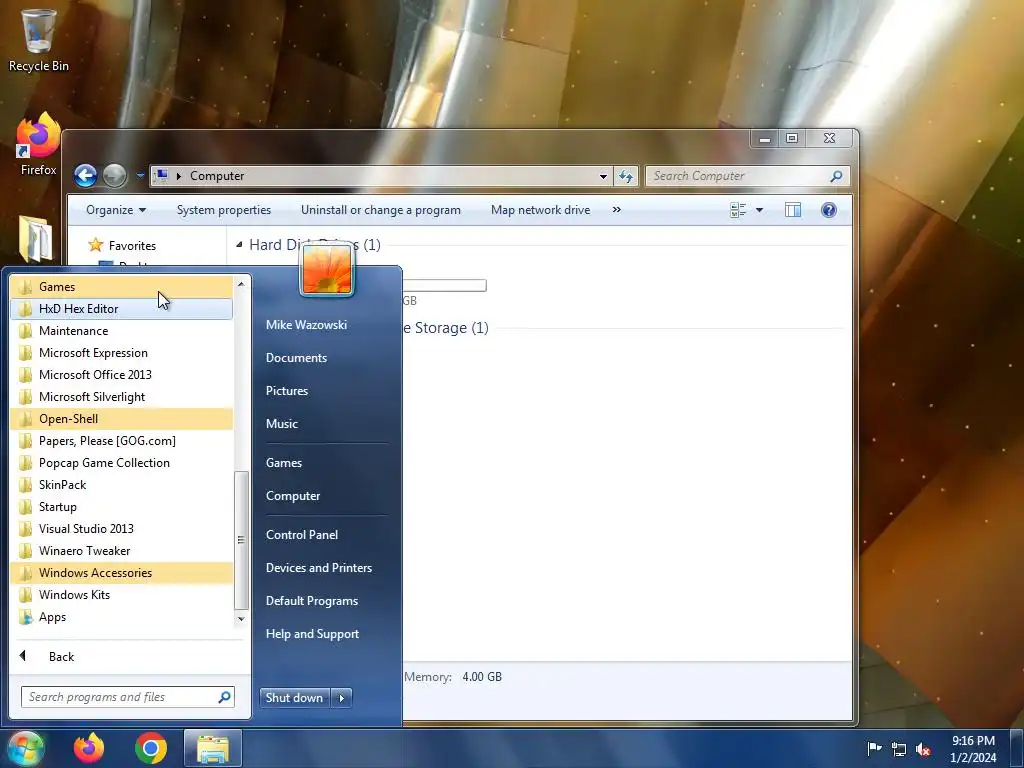Click the Change your view icon
Image resolution: width=1024 pixels, height=768 pixels.
click(739, 210)
